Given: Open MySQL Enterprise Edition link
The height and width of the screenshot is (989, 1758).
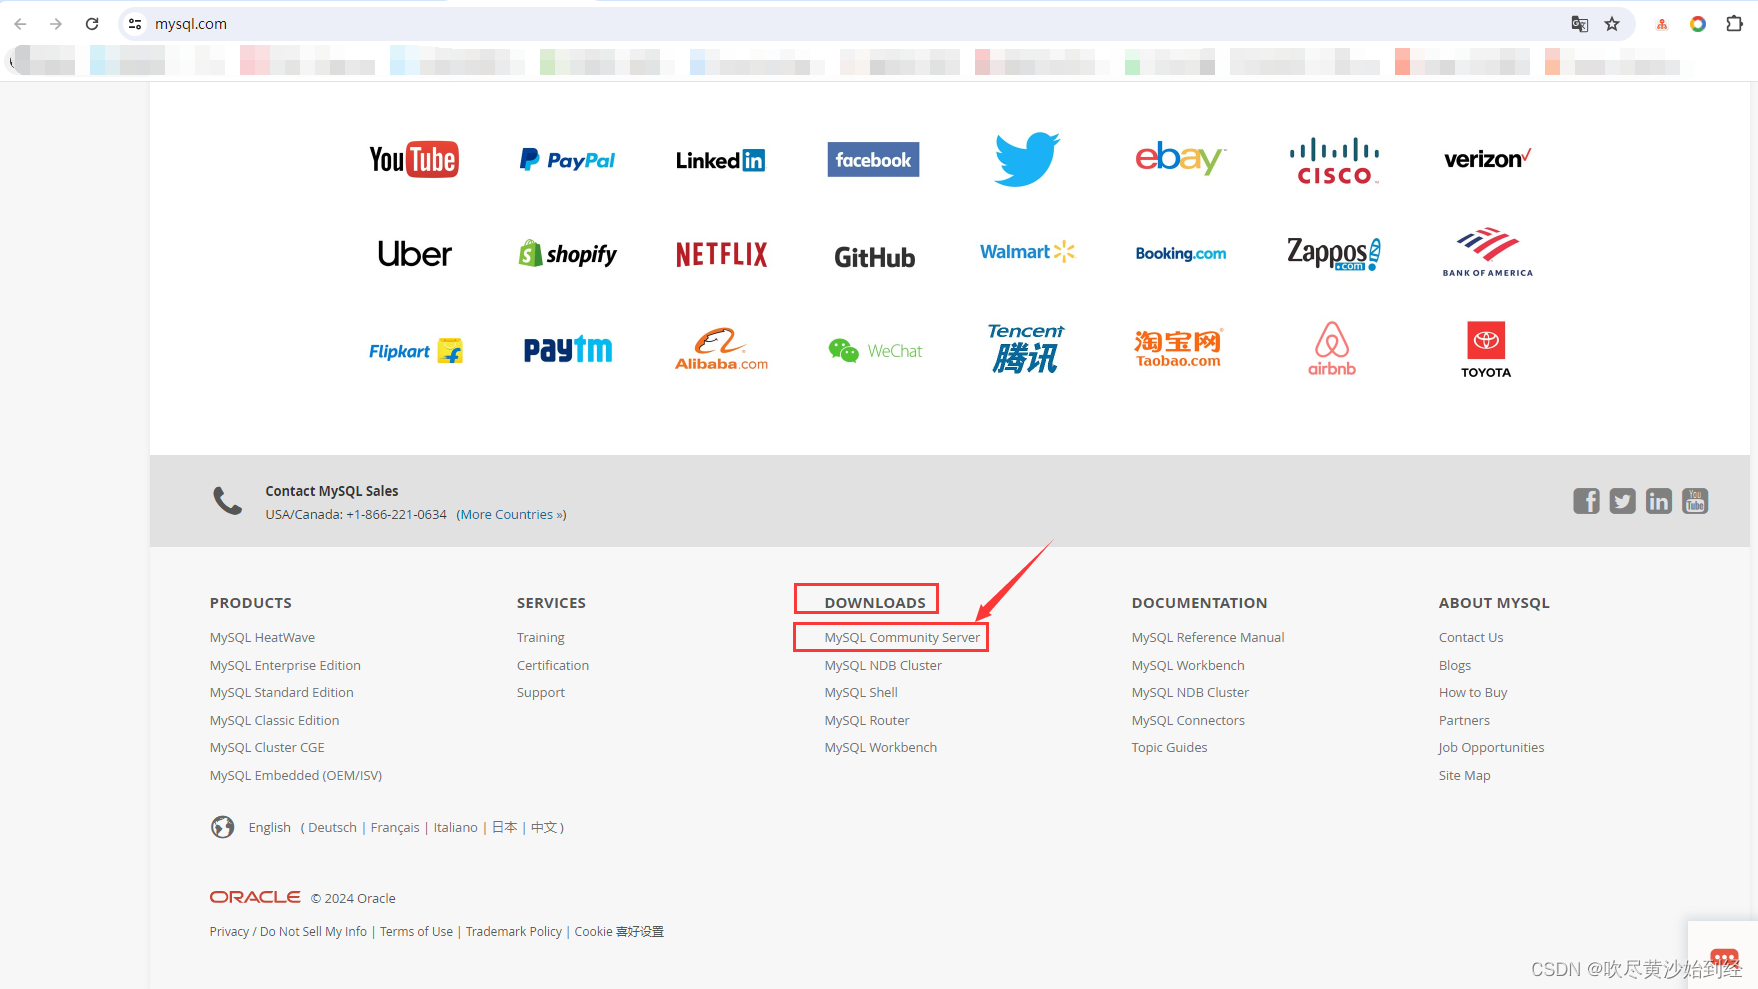Looking at the screenshot, I should coord(285,665).
